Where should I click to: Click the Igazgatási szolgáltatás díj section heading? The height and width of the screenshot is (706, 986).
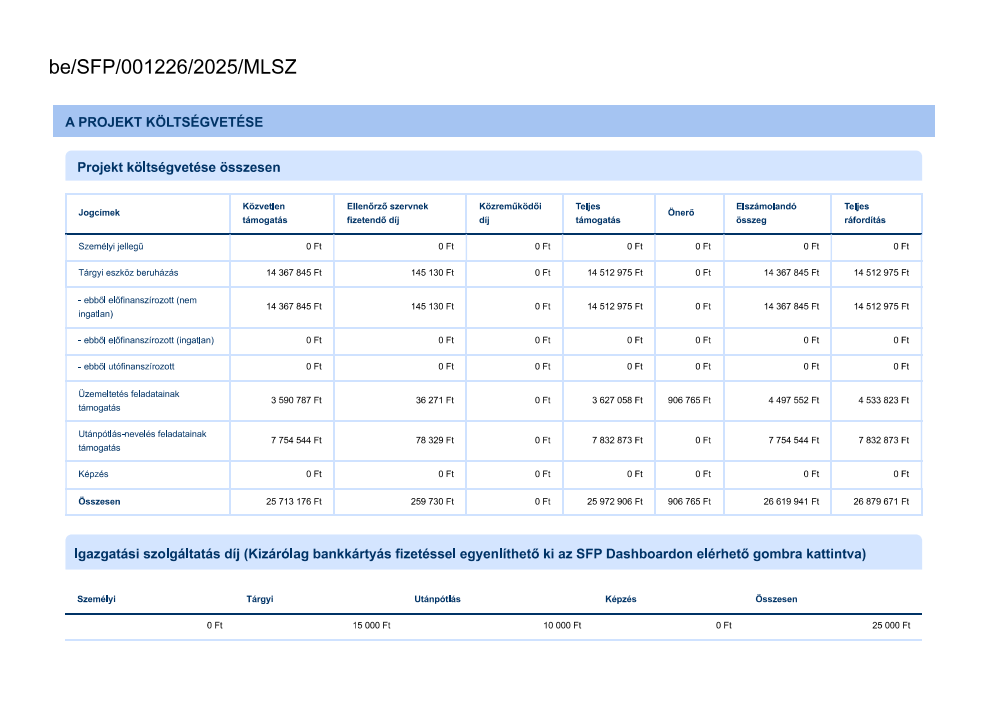[x=470, y=554]
